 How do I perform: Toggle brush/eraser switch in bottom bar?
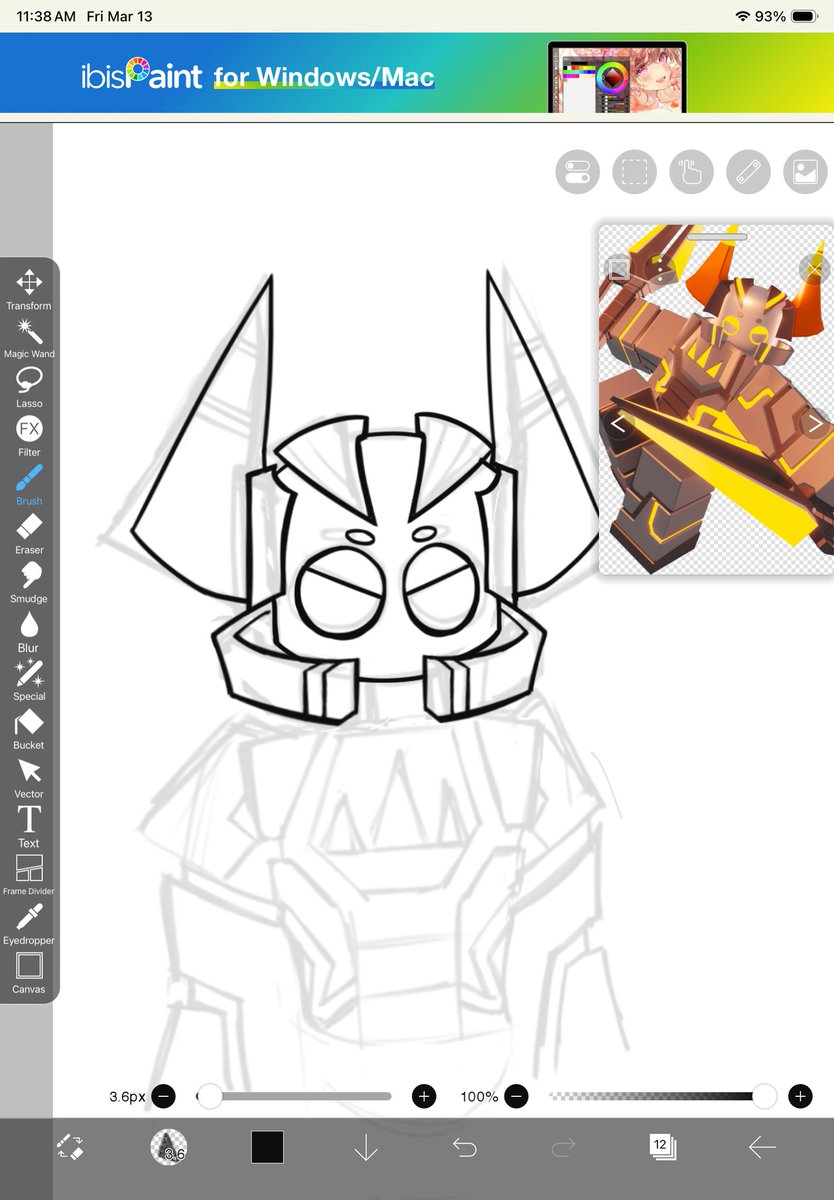tap(70, 1147)
